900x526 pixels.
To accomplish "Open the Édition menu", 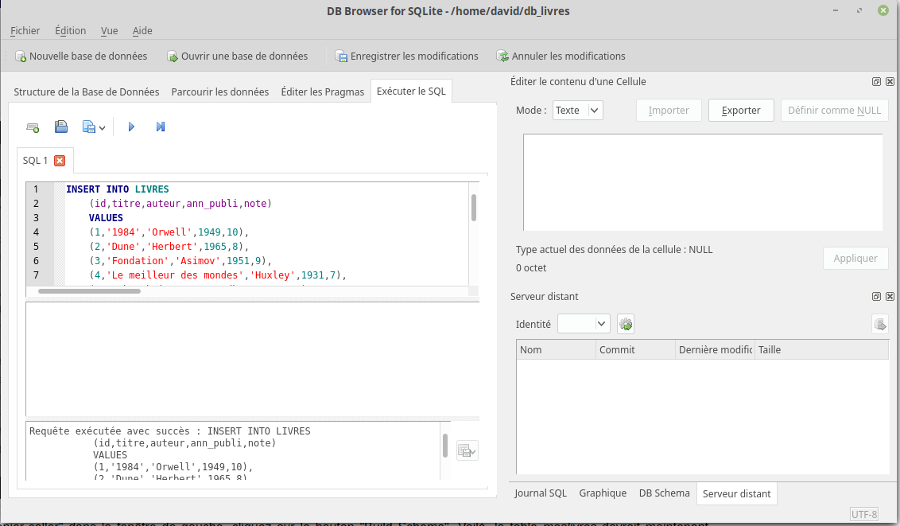I will (70, 31).
